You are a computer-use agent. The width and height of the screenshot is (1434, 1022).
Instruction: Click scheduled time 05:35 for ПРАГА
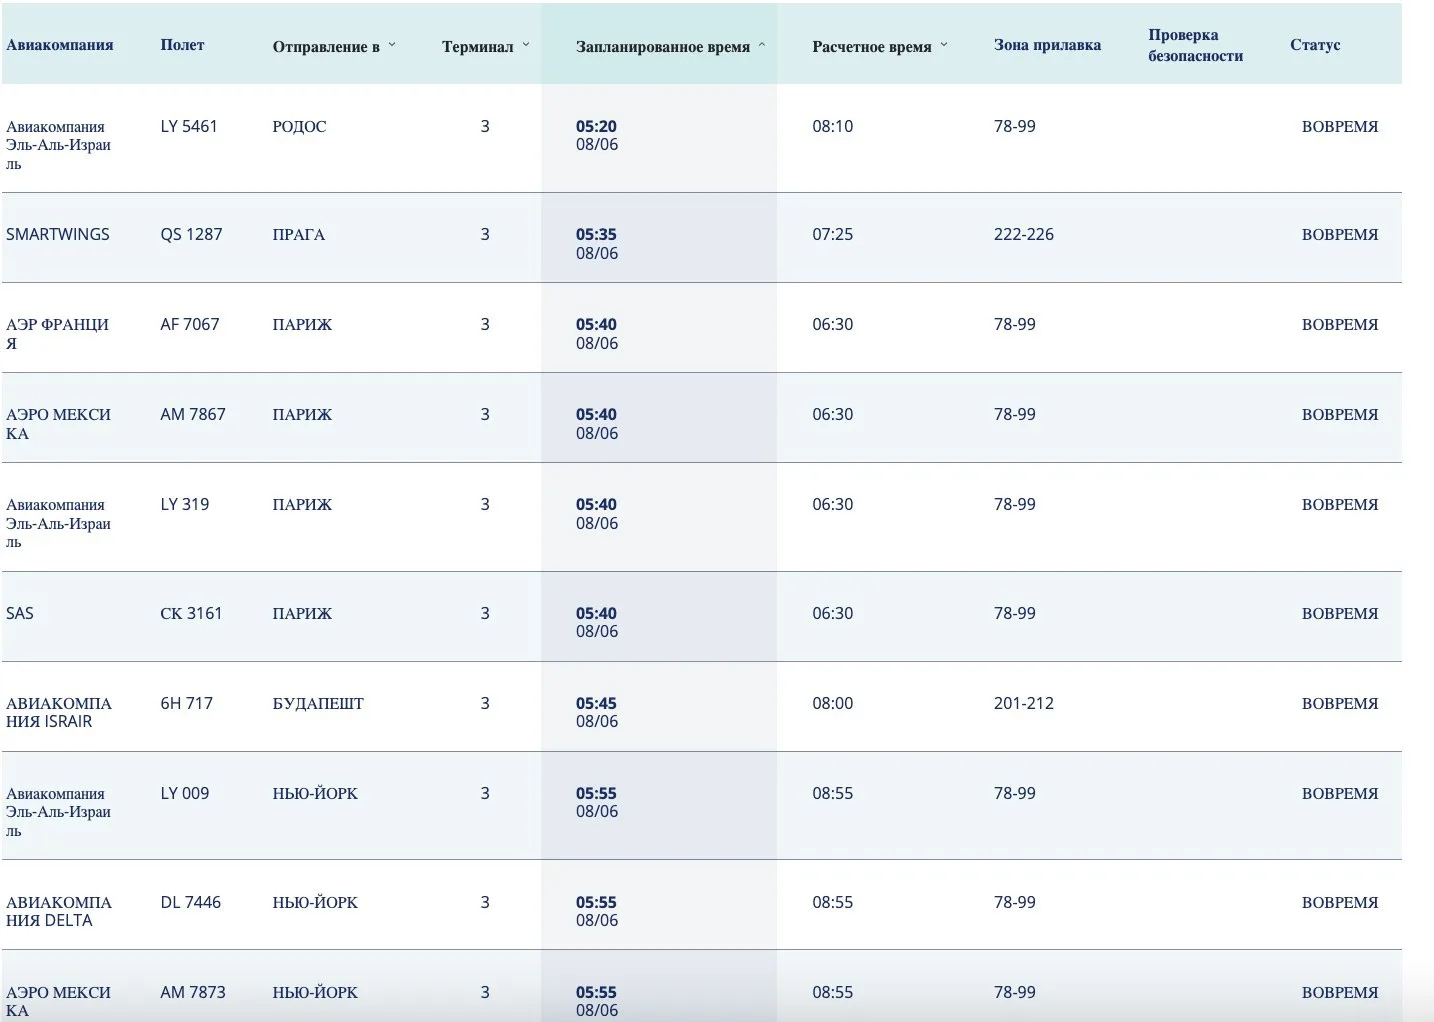click(596, 234)
